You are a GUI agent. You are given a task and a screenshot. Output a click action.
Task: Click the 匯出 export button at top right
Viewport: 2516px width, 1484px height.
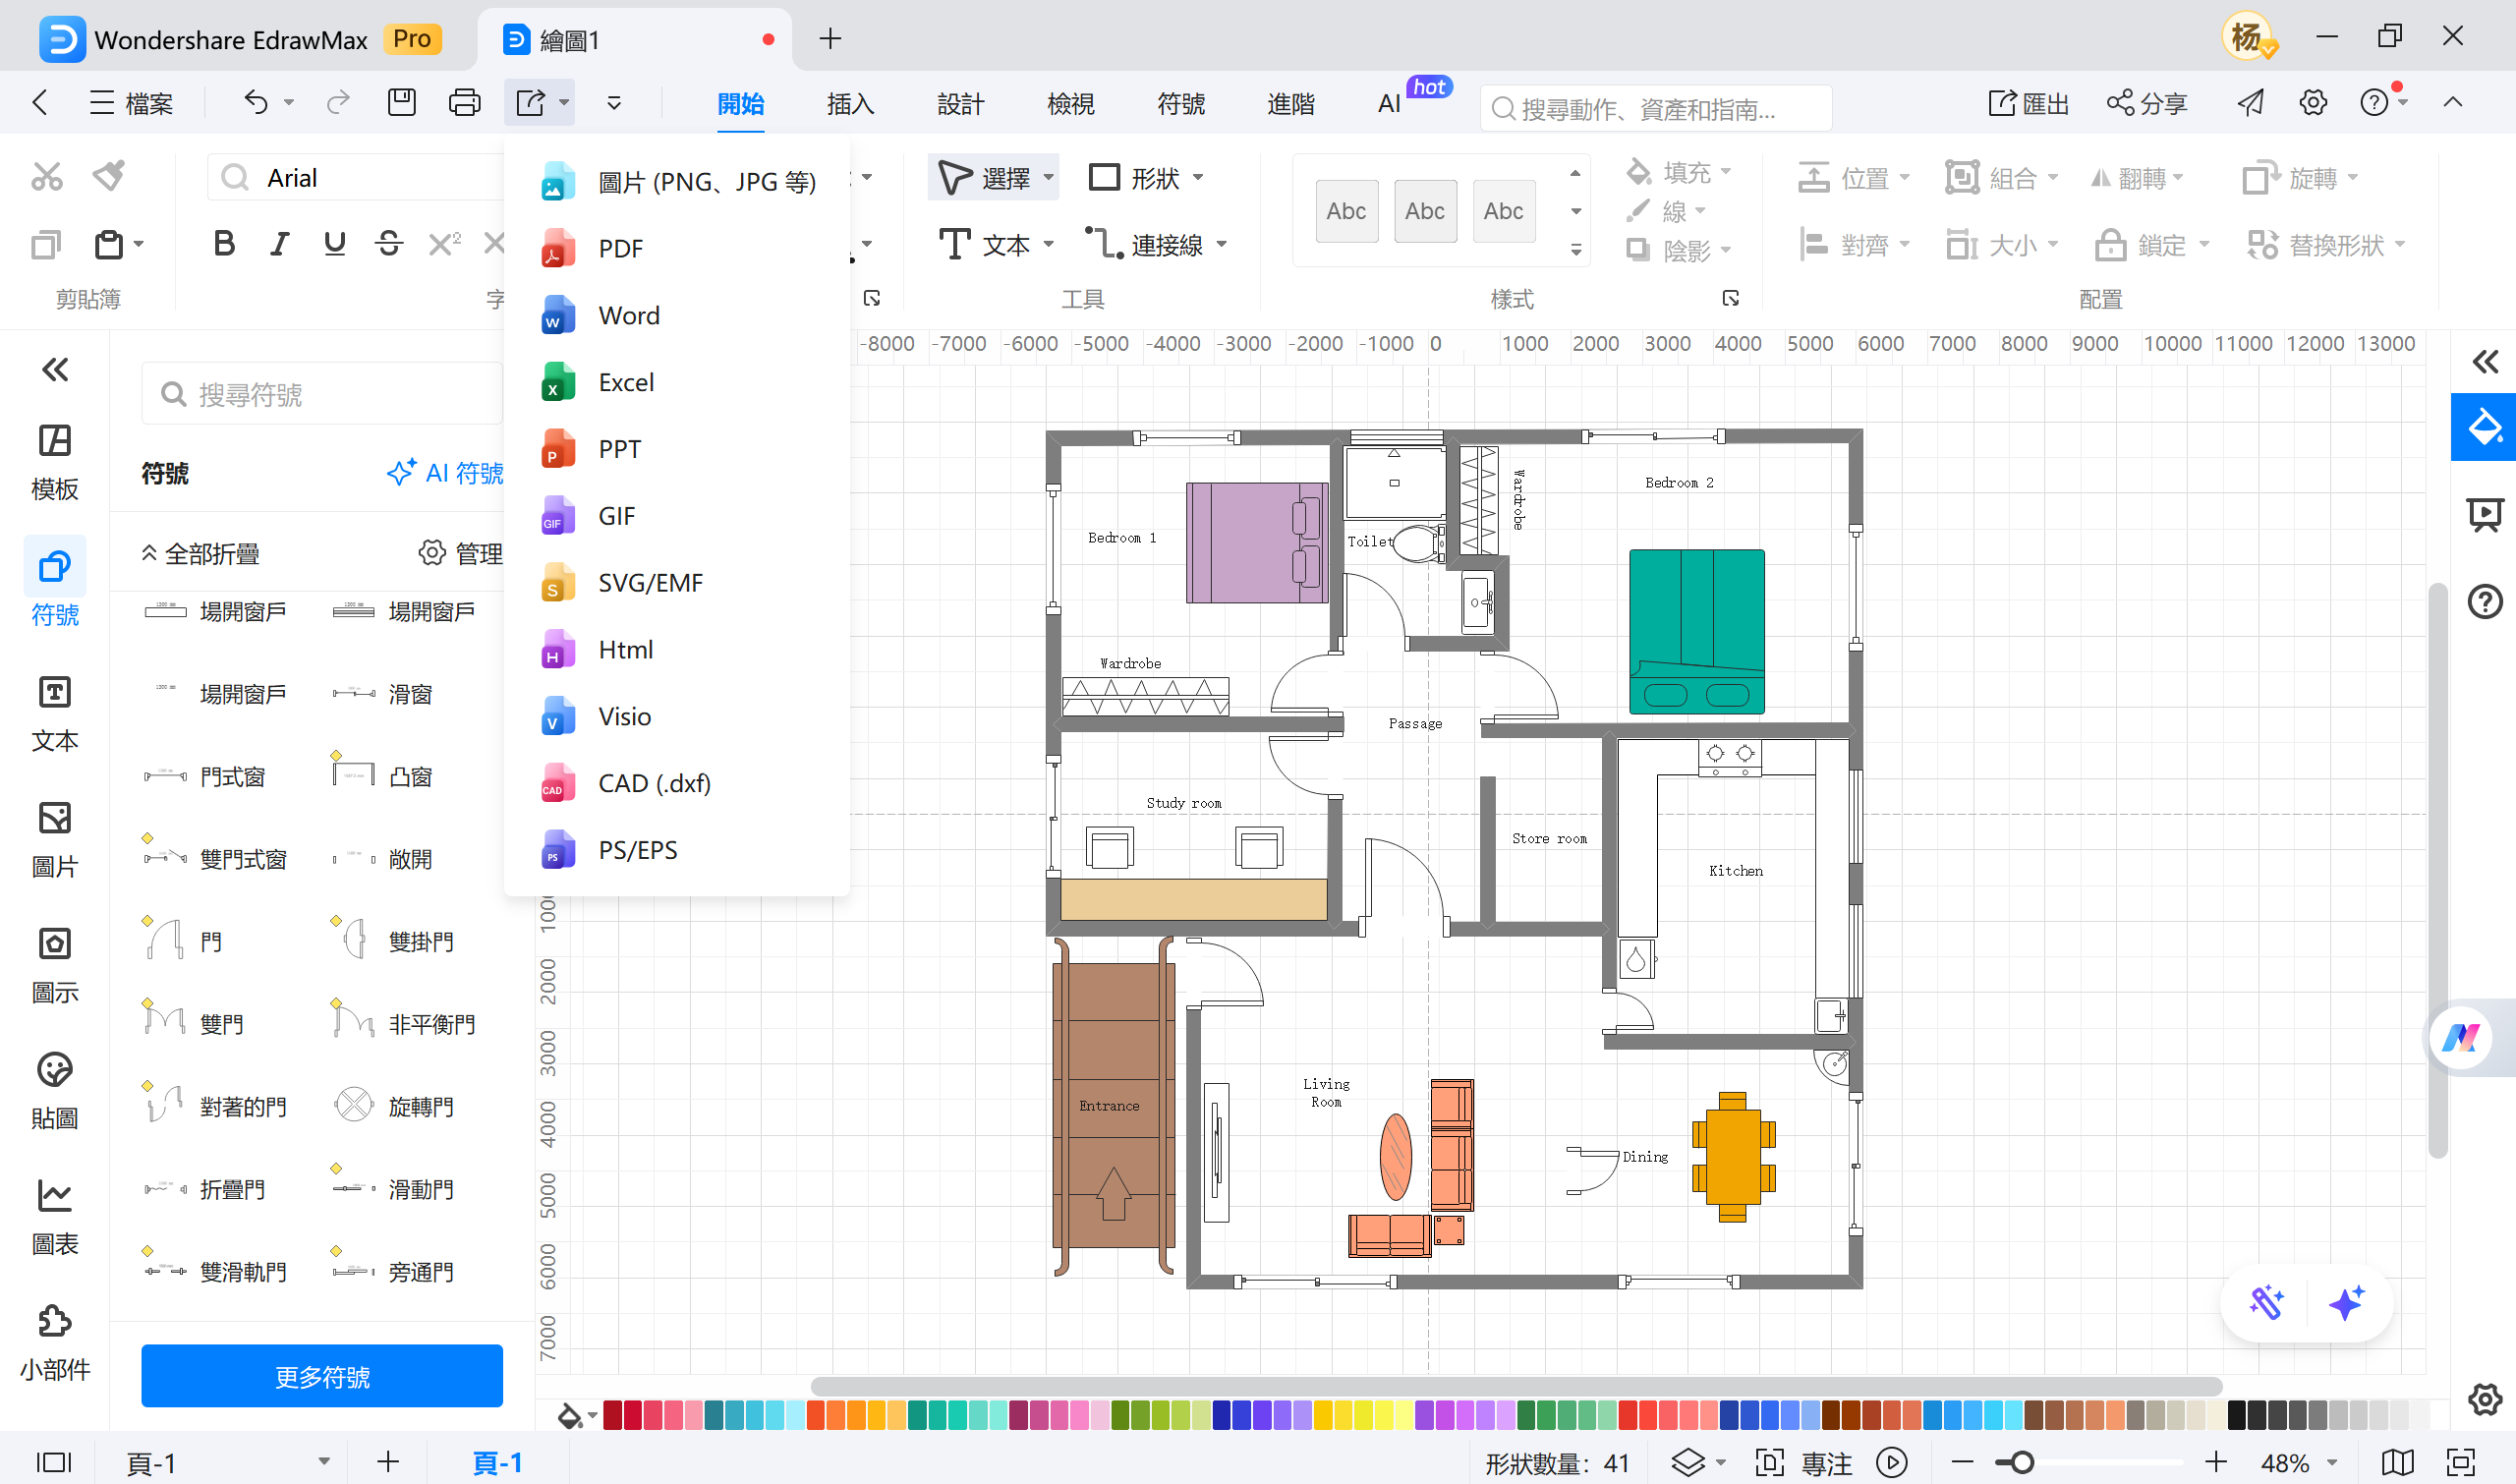[x=2027, y=103]
